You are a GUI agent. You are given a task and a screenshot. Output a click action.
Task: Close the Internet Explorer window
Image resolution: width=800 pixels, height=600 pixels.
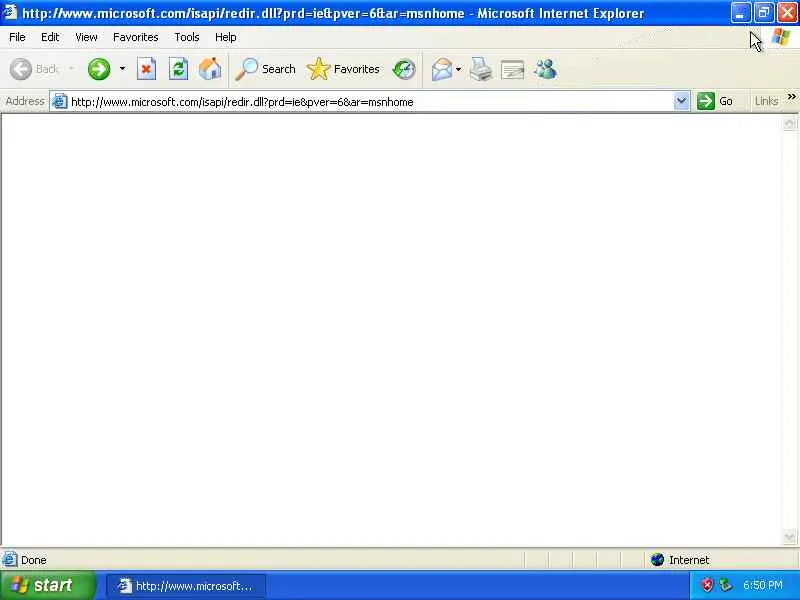(787, 13)
